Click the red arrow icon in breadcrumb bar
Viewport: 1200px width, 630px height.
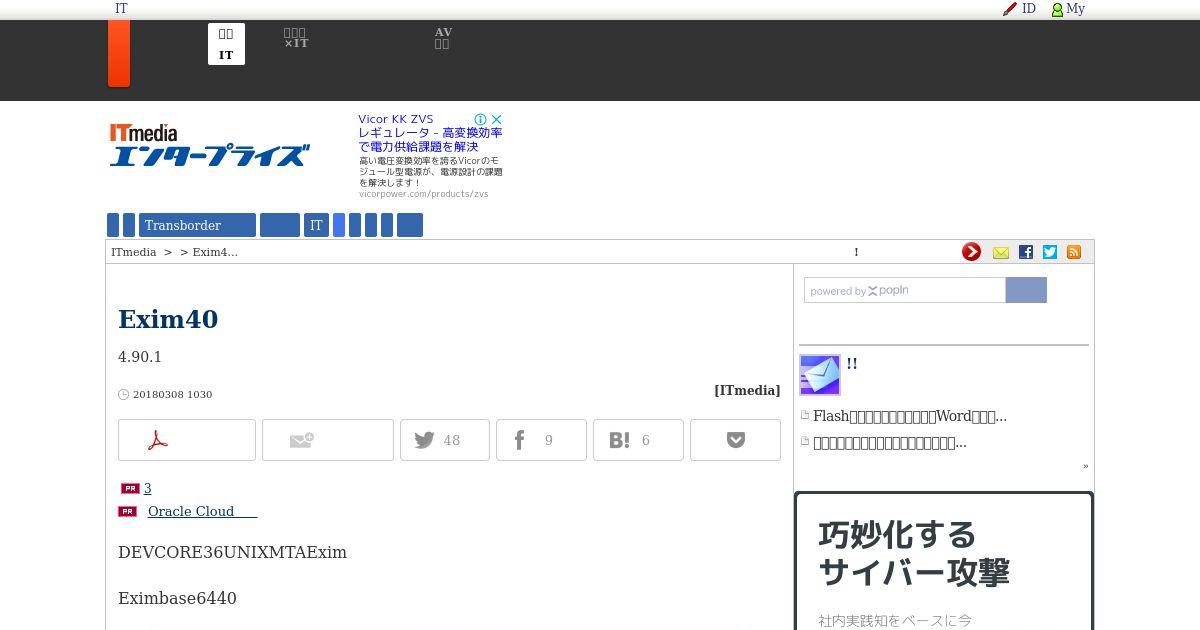click(971, 252)
